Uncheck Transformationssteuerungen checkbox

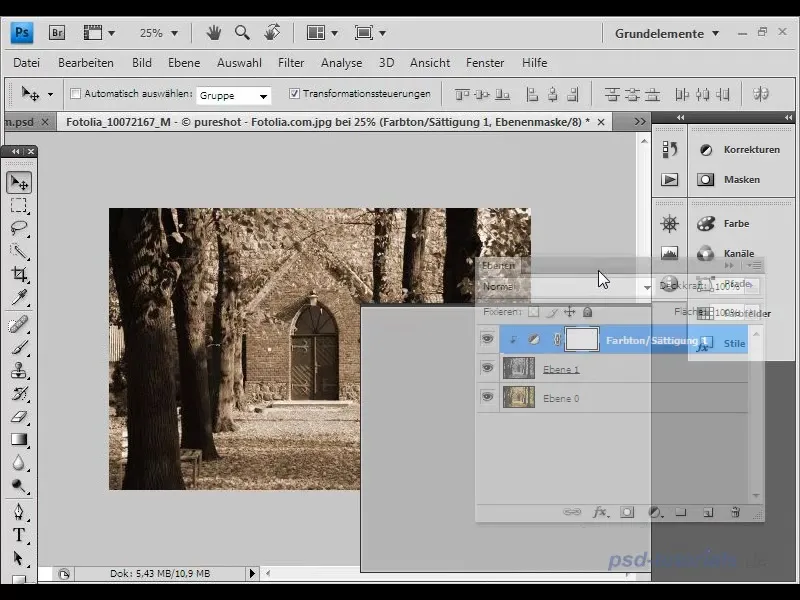(294, 93)
